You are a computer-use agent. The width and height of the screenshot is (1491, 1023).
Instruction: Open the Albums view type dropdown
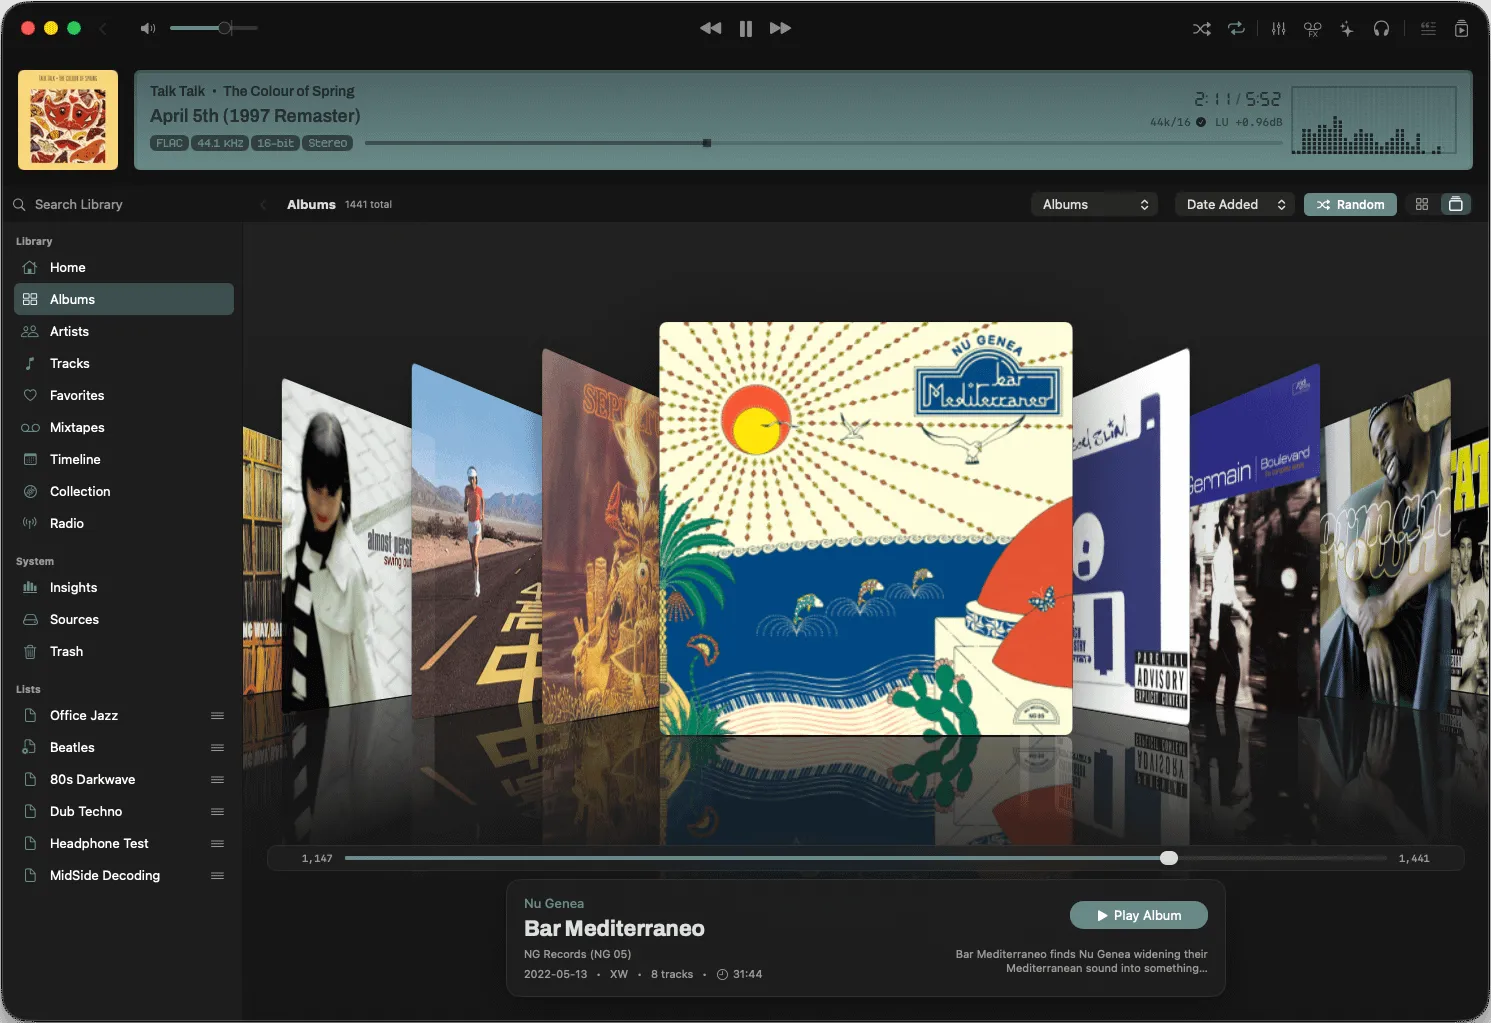click(x=1095, y=204)
